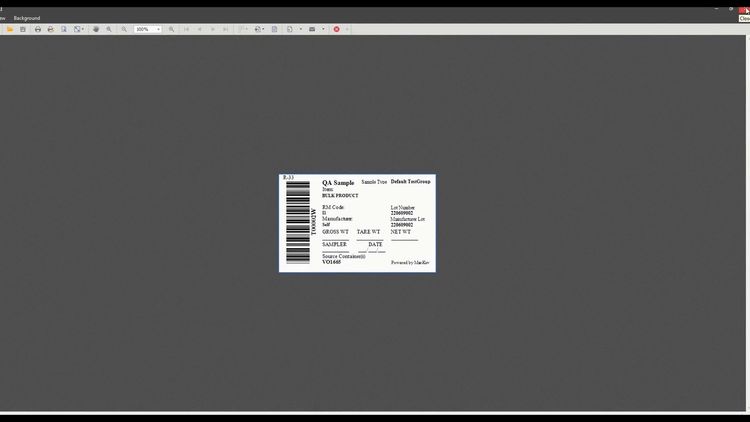The width and height of the screenshot is (750, 422).
Task: Toggle the Hand tool for panning
Action: [x=96, y=29]
